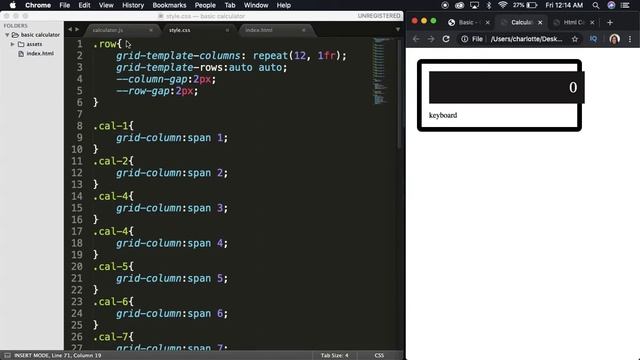Go to previous tab with left arrow
Screen dimensions: 640x360
click(70, 29)
